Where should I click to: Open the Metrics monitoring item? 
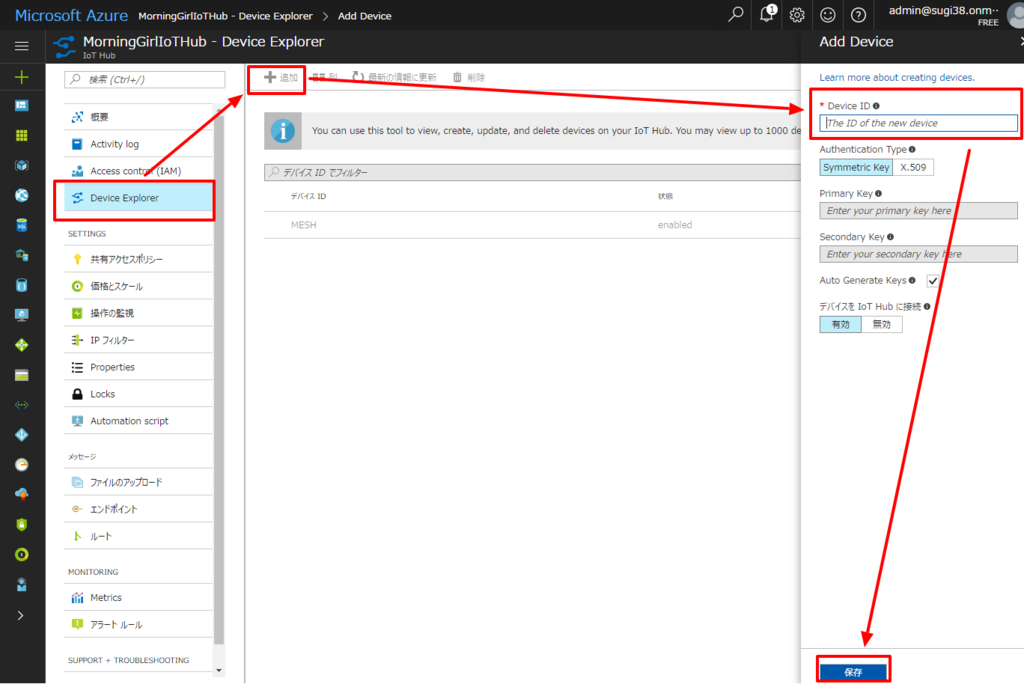[138, 598]
